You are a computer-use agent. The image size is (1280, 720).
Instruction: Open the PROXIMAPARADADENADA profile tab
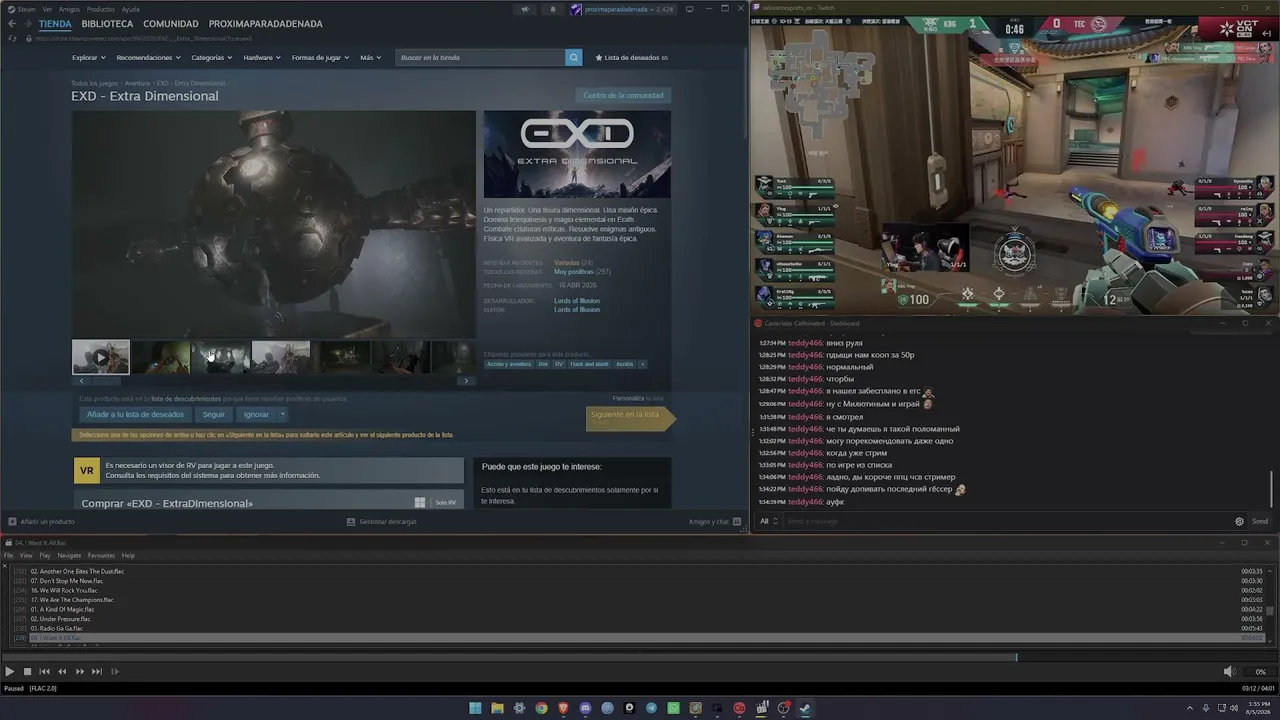(x=266, y=24)
